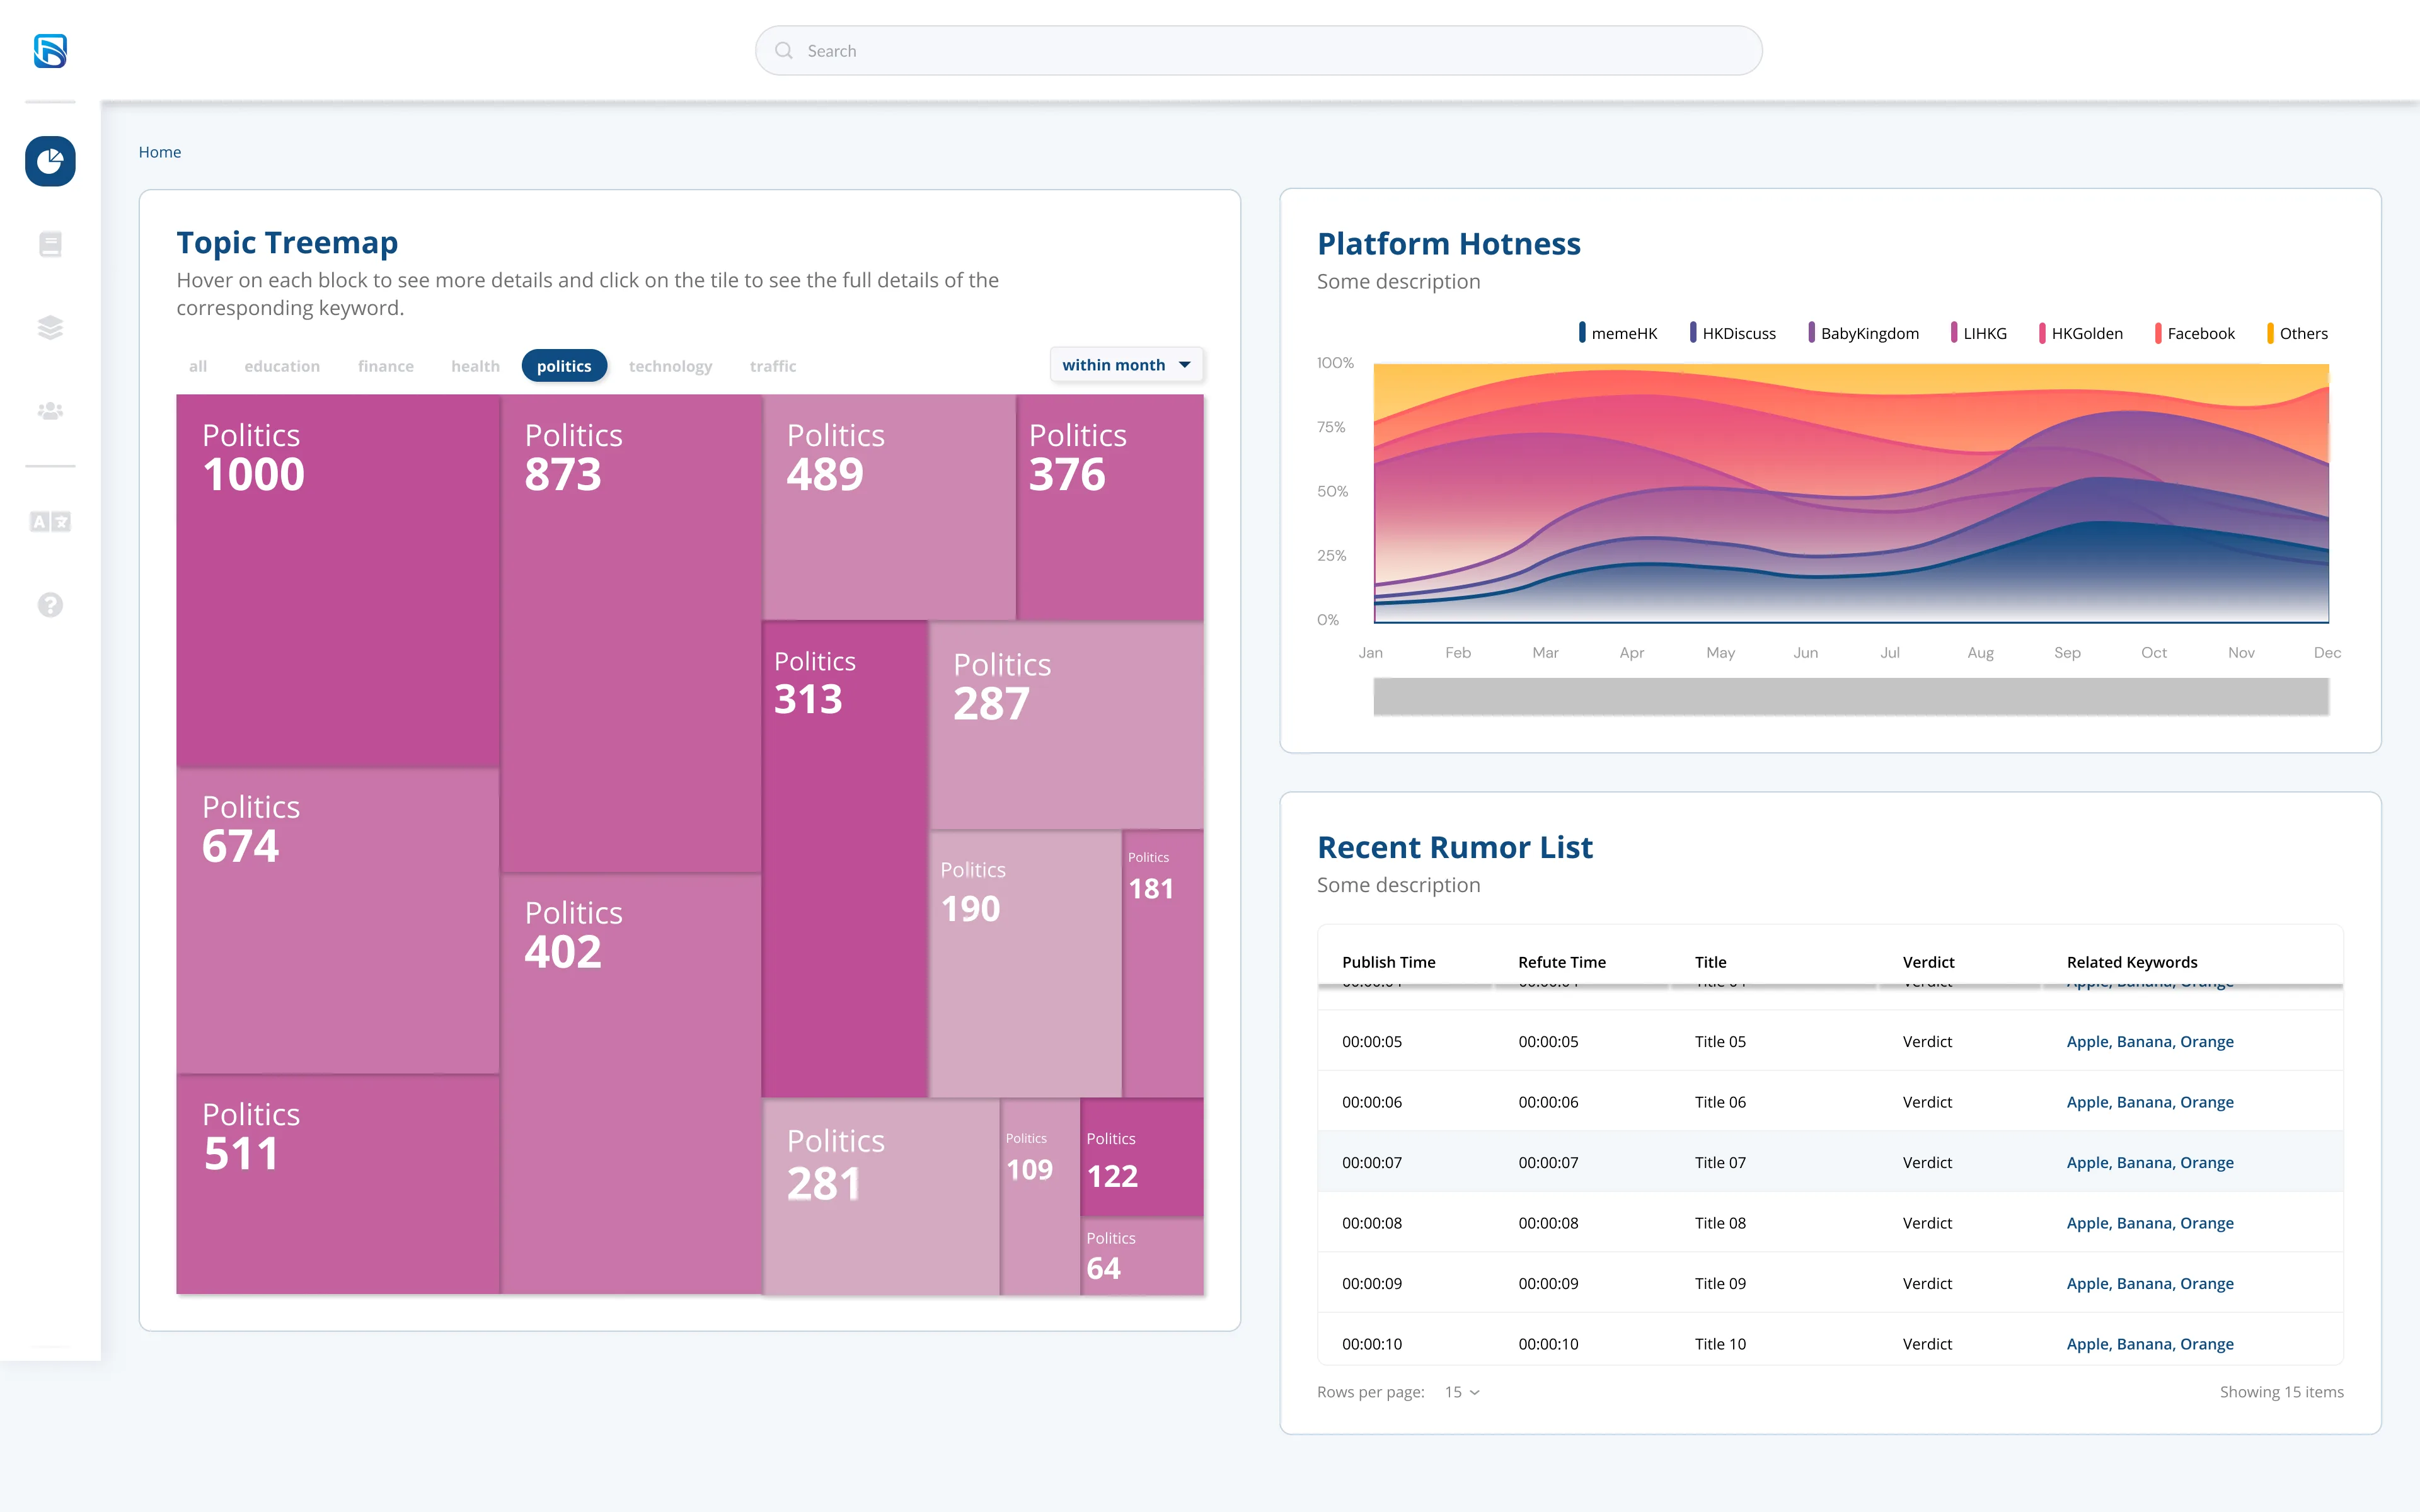Open keywords link for Title 07 row
Image resolution: width=2420 pixels, height=1512 pixels.
(x=2150, y=1162)
